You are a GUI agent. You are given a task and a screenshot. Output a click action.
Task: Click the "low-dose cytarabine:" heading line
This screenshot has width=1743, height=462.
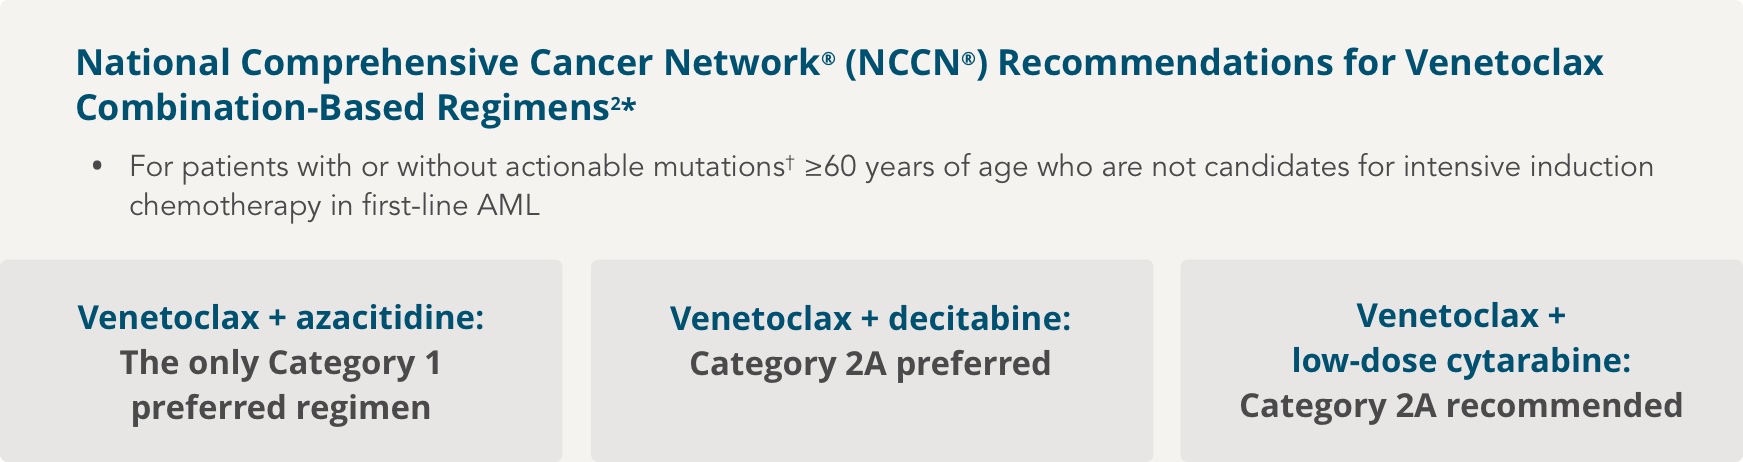click(x=1461, y=361)
